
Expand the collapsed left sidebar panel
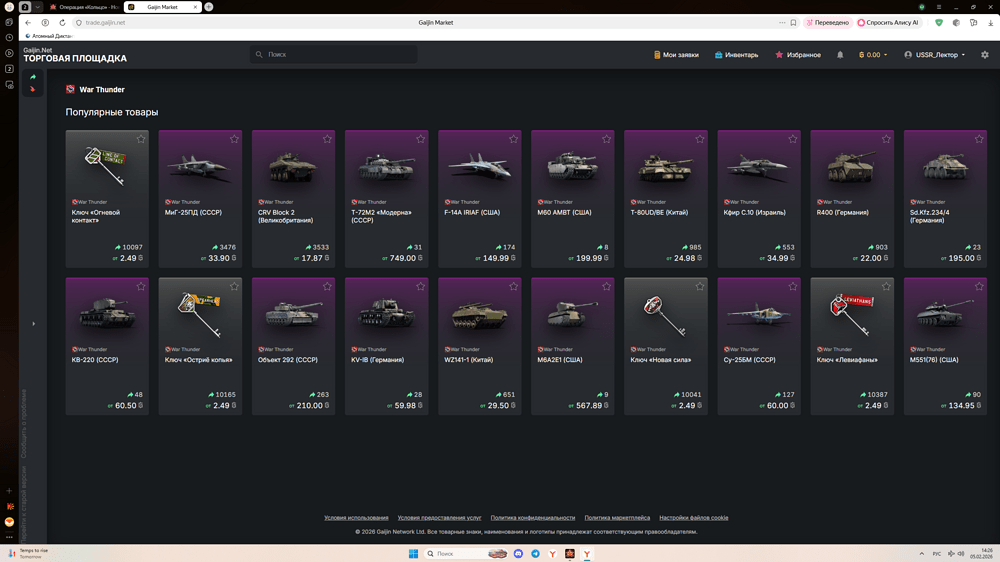33,323
